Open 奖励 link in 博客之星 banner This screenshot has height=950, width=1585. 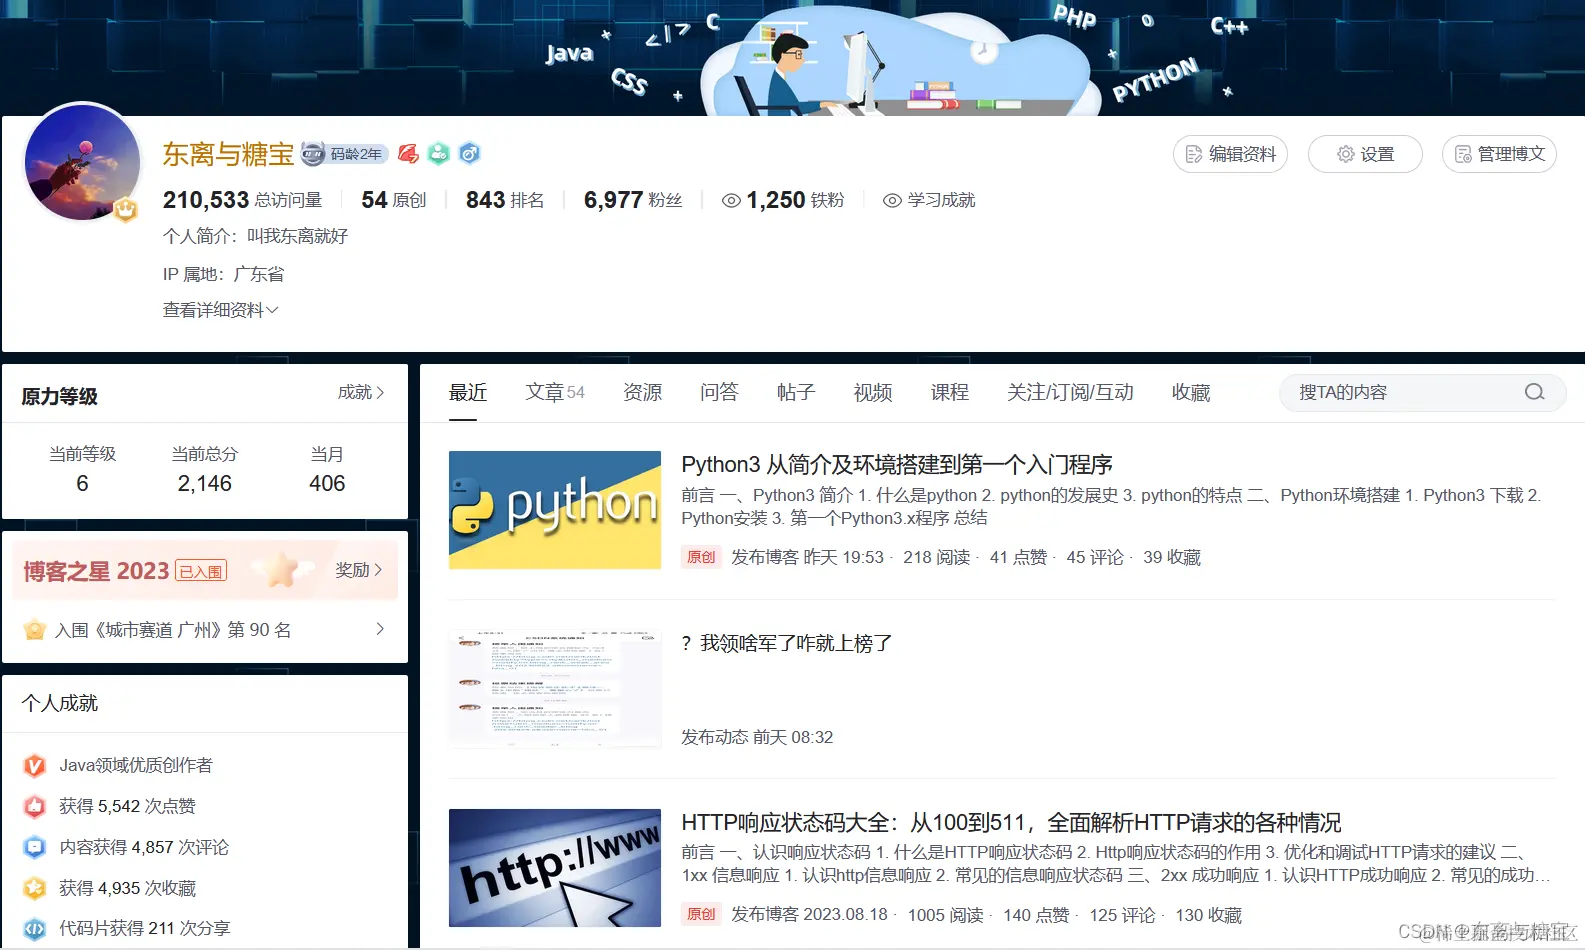pos(359,570)
